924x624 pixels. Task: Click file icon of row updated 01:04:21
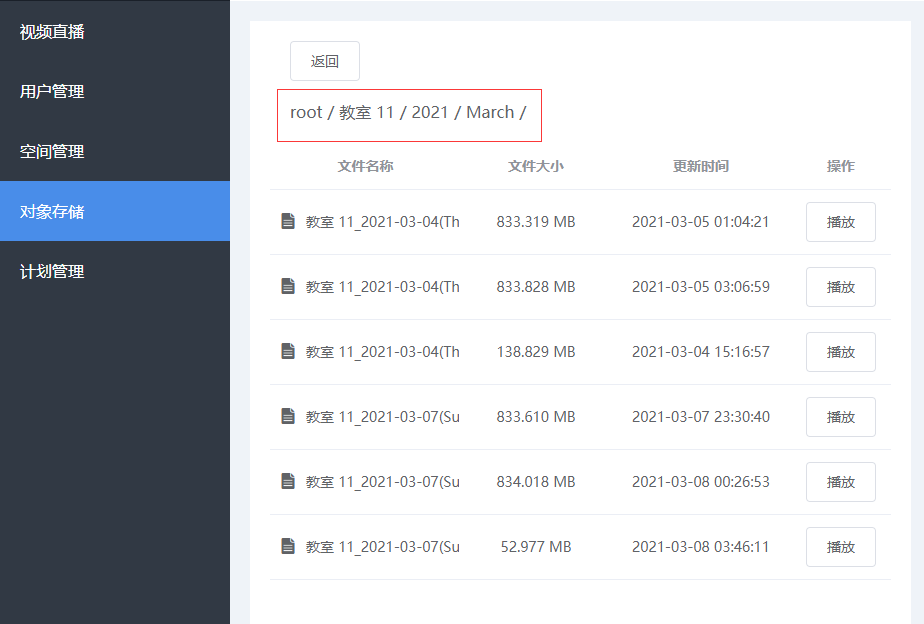click(288, 222)
